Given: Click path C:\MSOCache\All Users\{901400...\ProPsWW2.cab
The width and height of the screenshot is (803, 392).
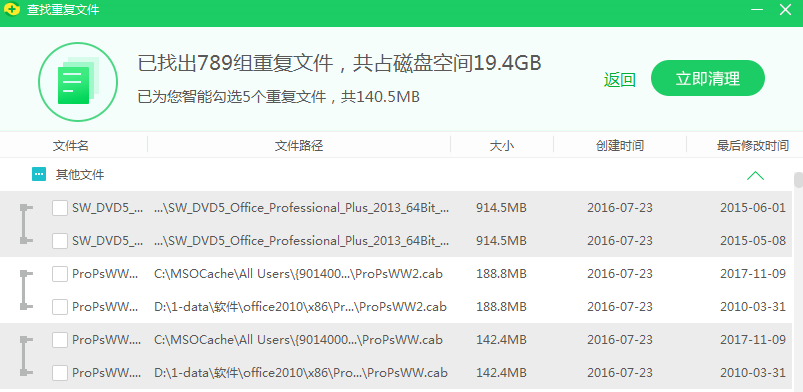Looking at the screenshot, I should [299, 274].
